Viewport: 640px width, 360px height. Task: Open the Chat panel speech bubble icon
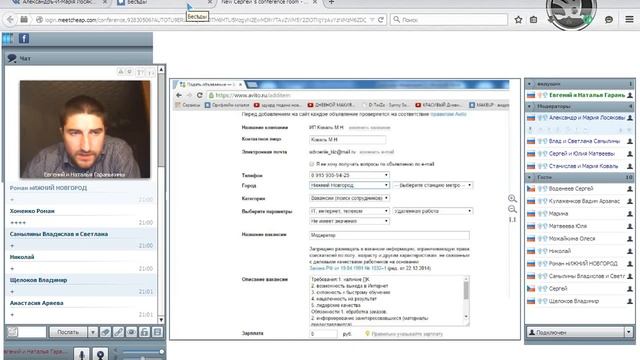tap(12, 58)
